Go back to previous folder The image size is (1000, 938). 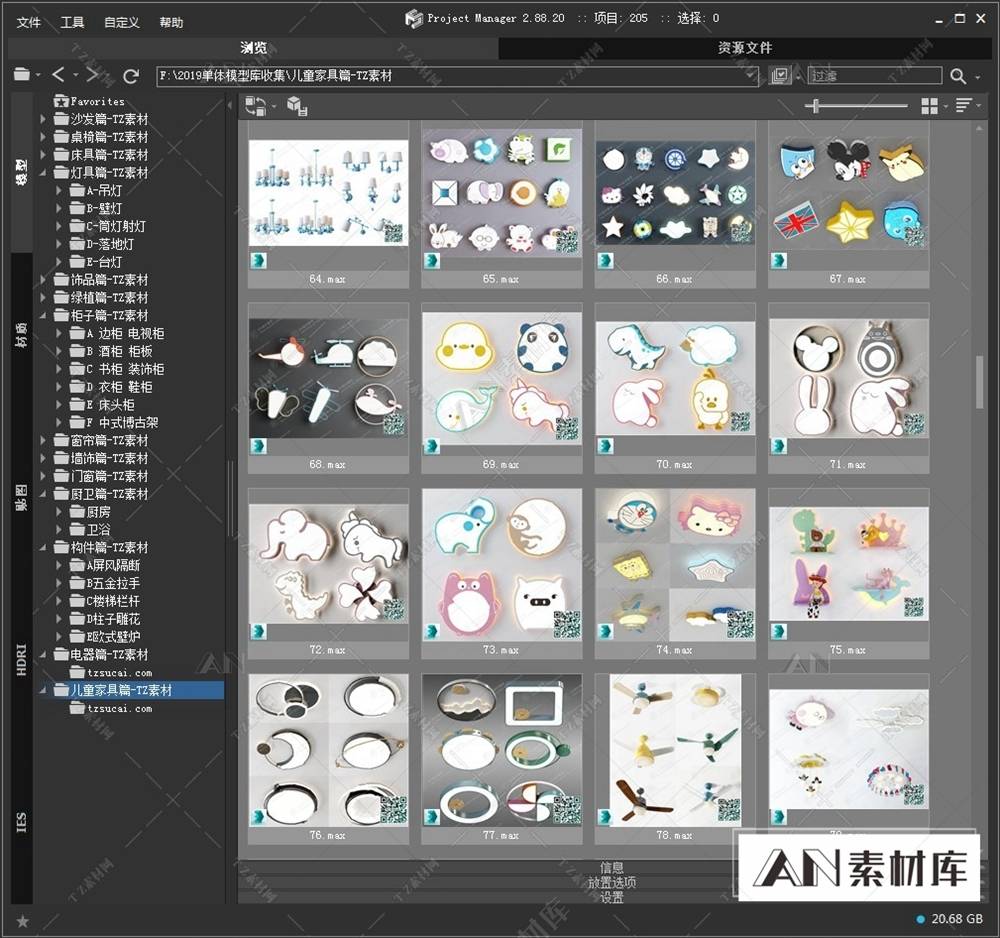click(x=58, y=75)
